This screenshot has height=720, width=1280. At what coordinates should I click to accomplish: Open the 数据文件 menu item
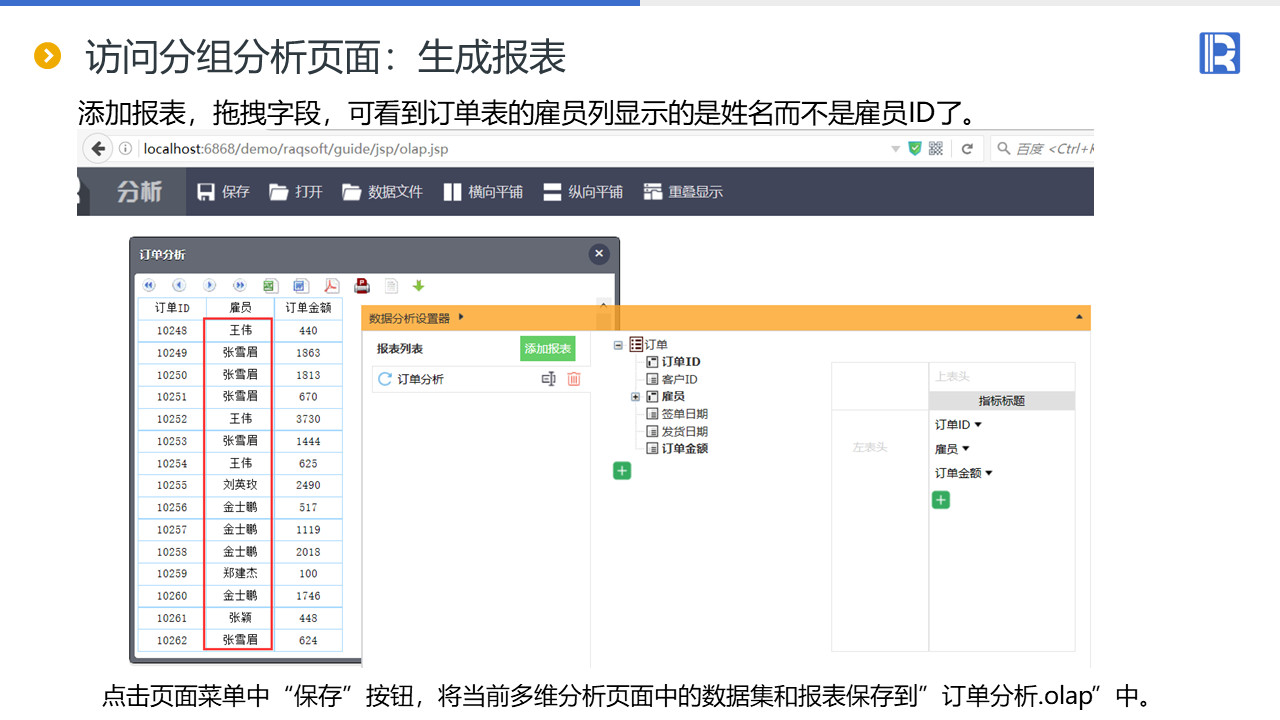(383, 192)
